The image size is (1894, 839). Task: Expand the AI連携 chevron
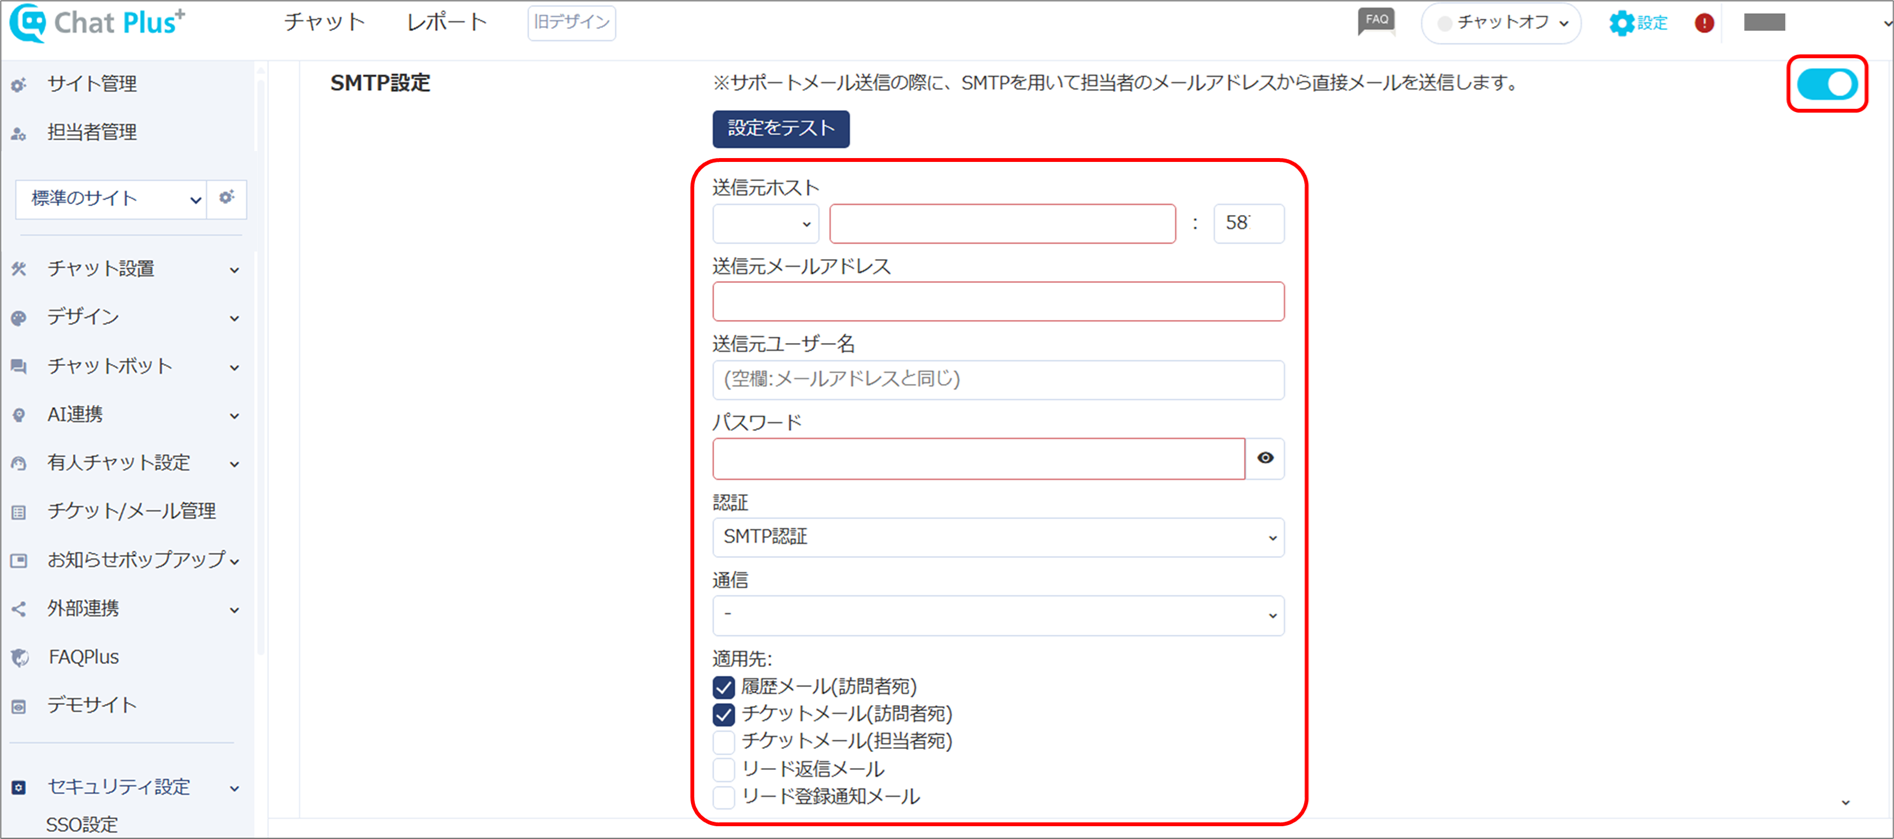[234, 416]
